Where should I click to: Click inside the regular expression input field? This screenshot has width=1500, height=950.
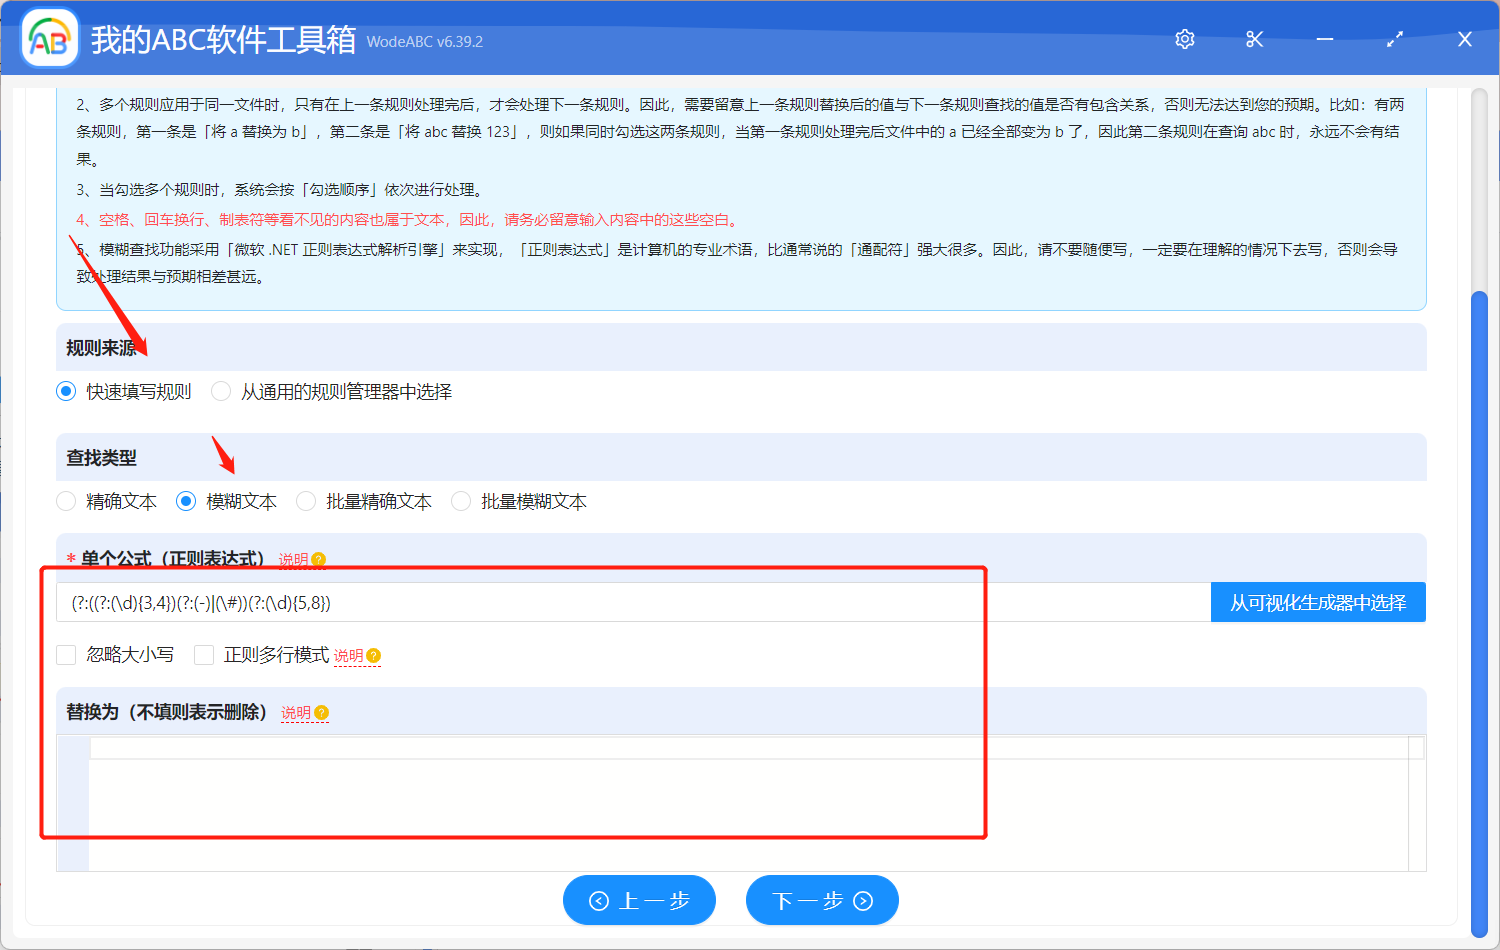pyautogui.click(x=600, y=602)
